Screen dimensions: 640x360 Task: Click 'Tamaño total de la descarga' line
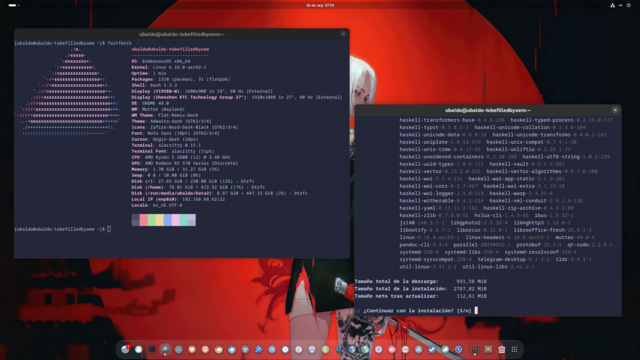[x=421, y=281]
